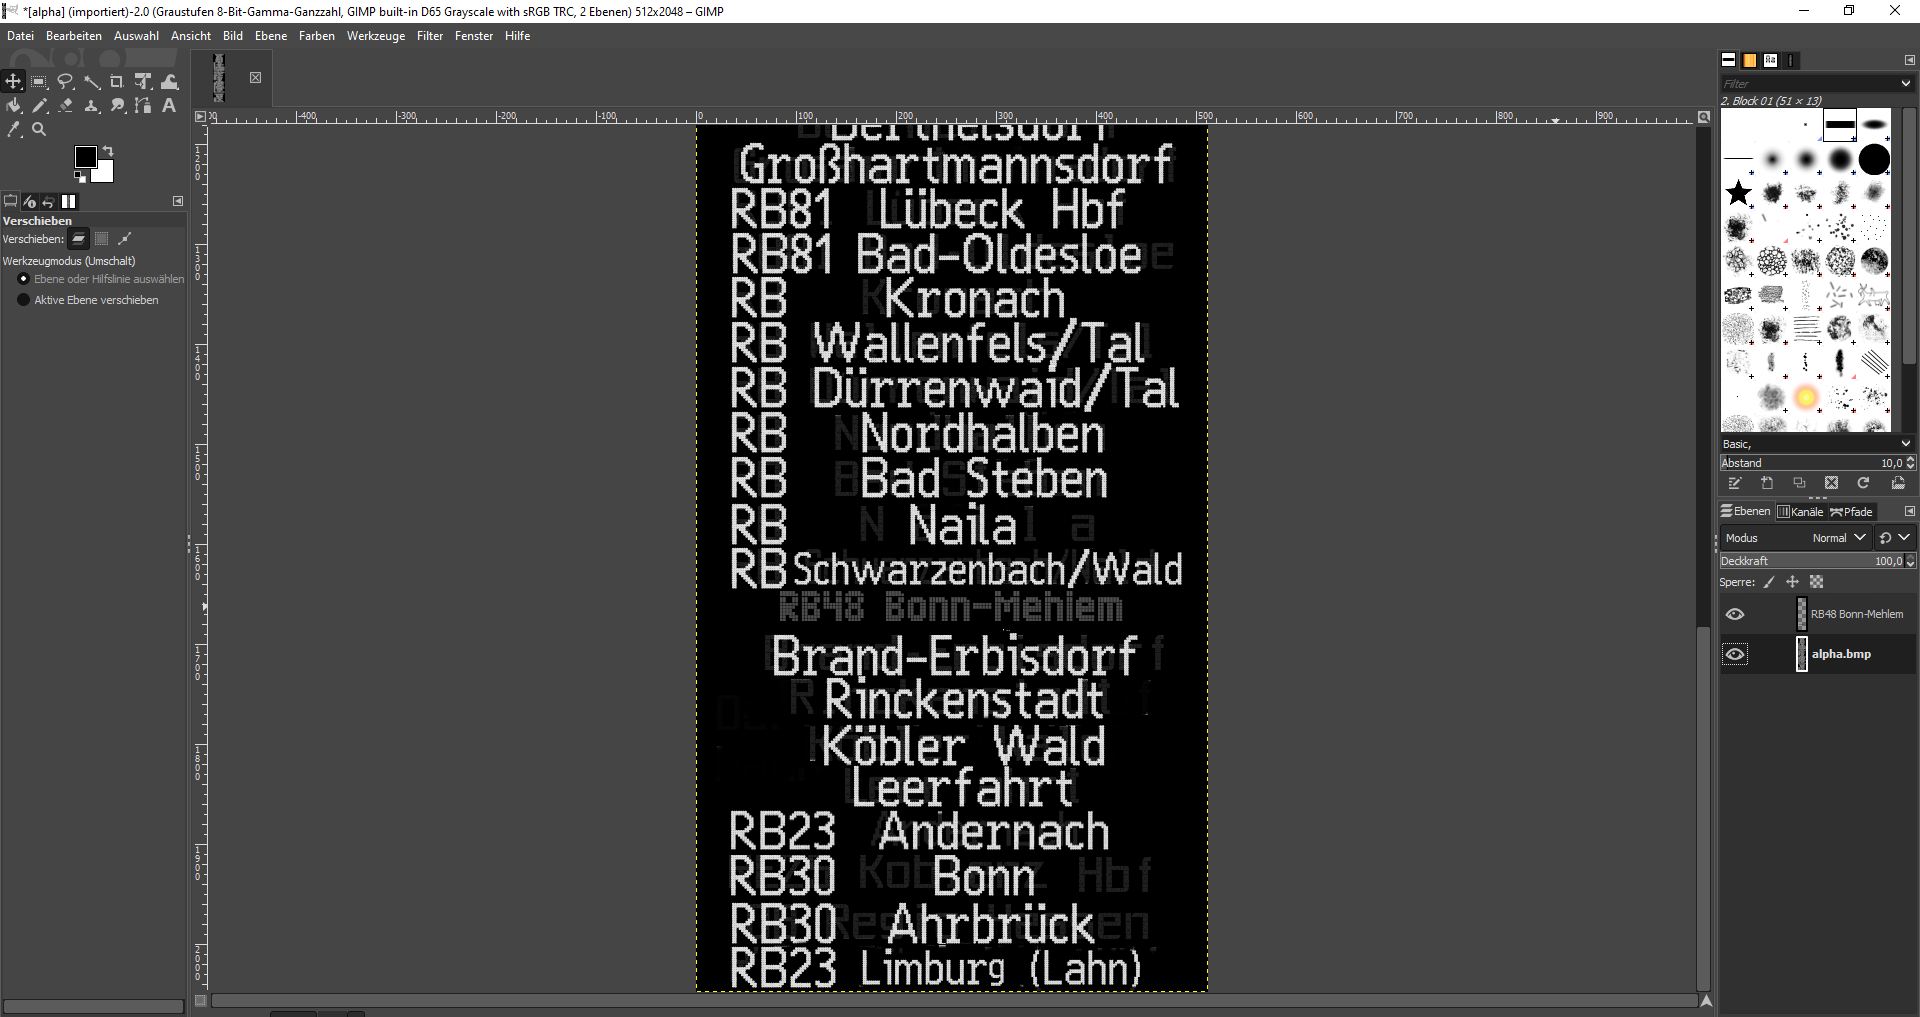Reset colors to default black and white
This screenshot has height=1017, width=1920.
(x=80, y=177)
